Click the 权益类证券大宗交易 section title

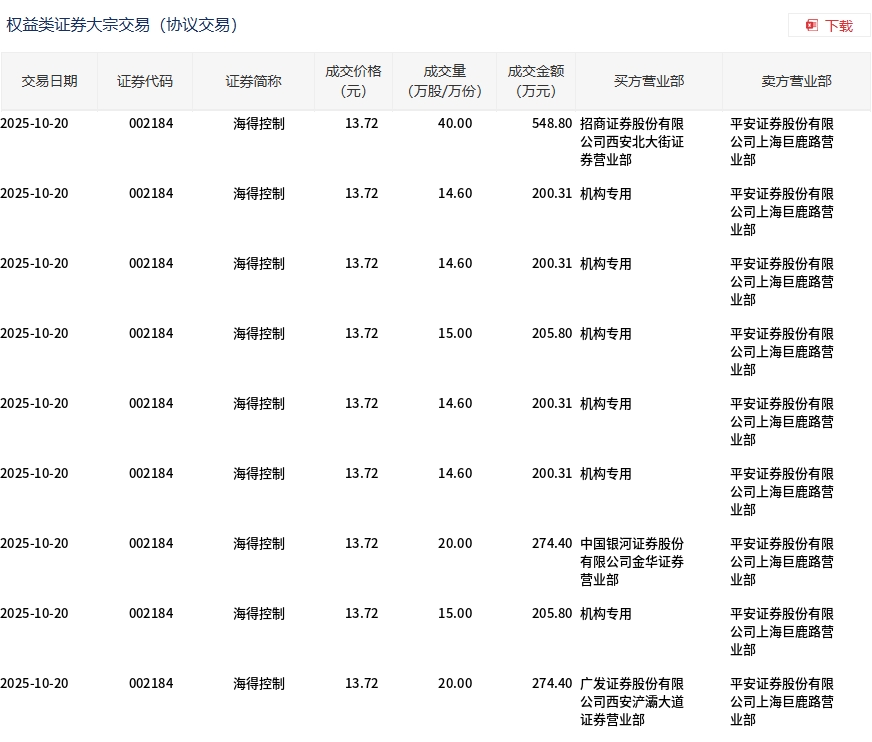coord(122,25)
